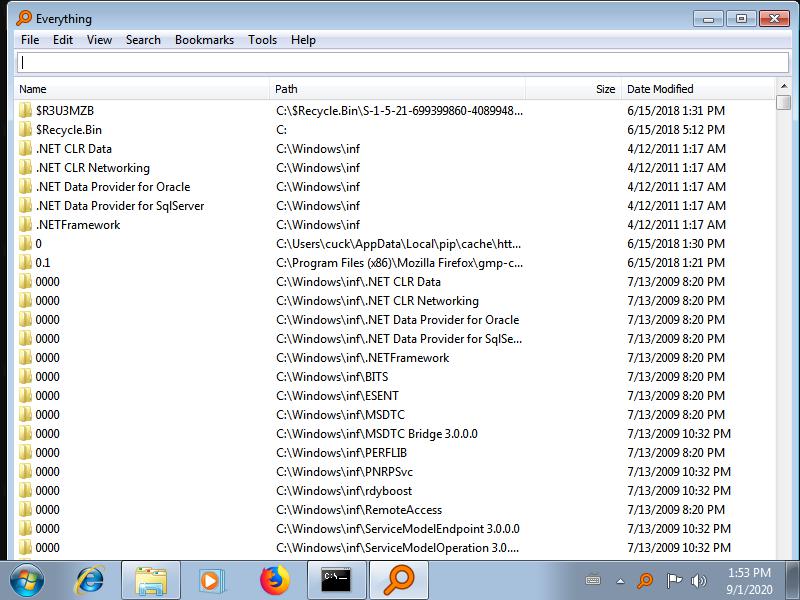The image size is (800, 600).
Task: Click the date 6/15/2018 1:30 PM
Action: (x=676, y=243)
